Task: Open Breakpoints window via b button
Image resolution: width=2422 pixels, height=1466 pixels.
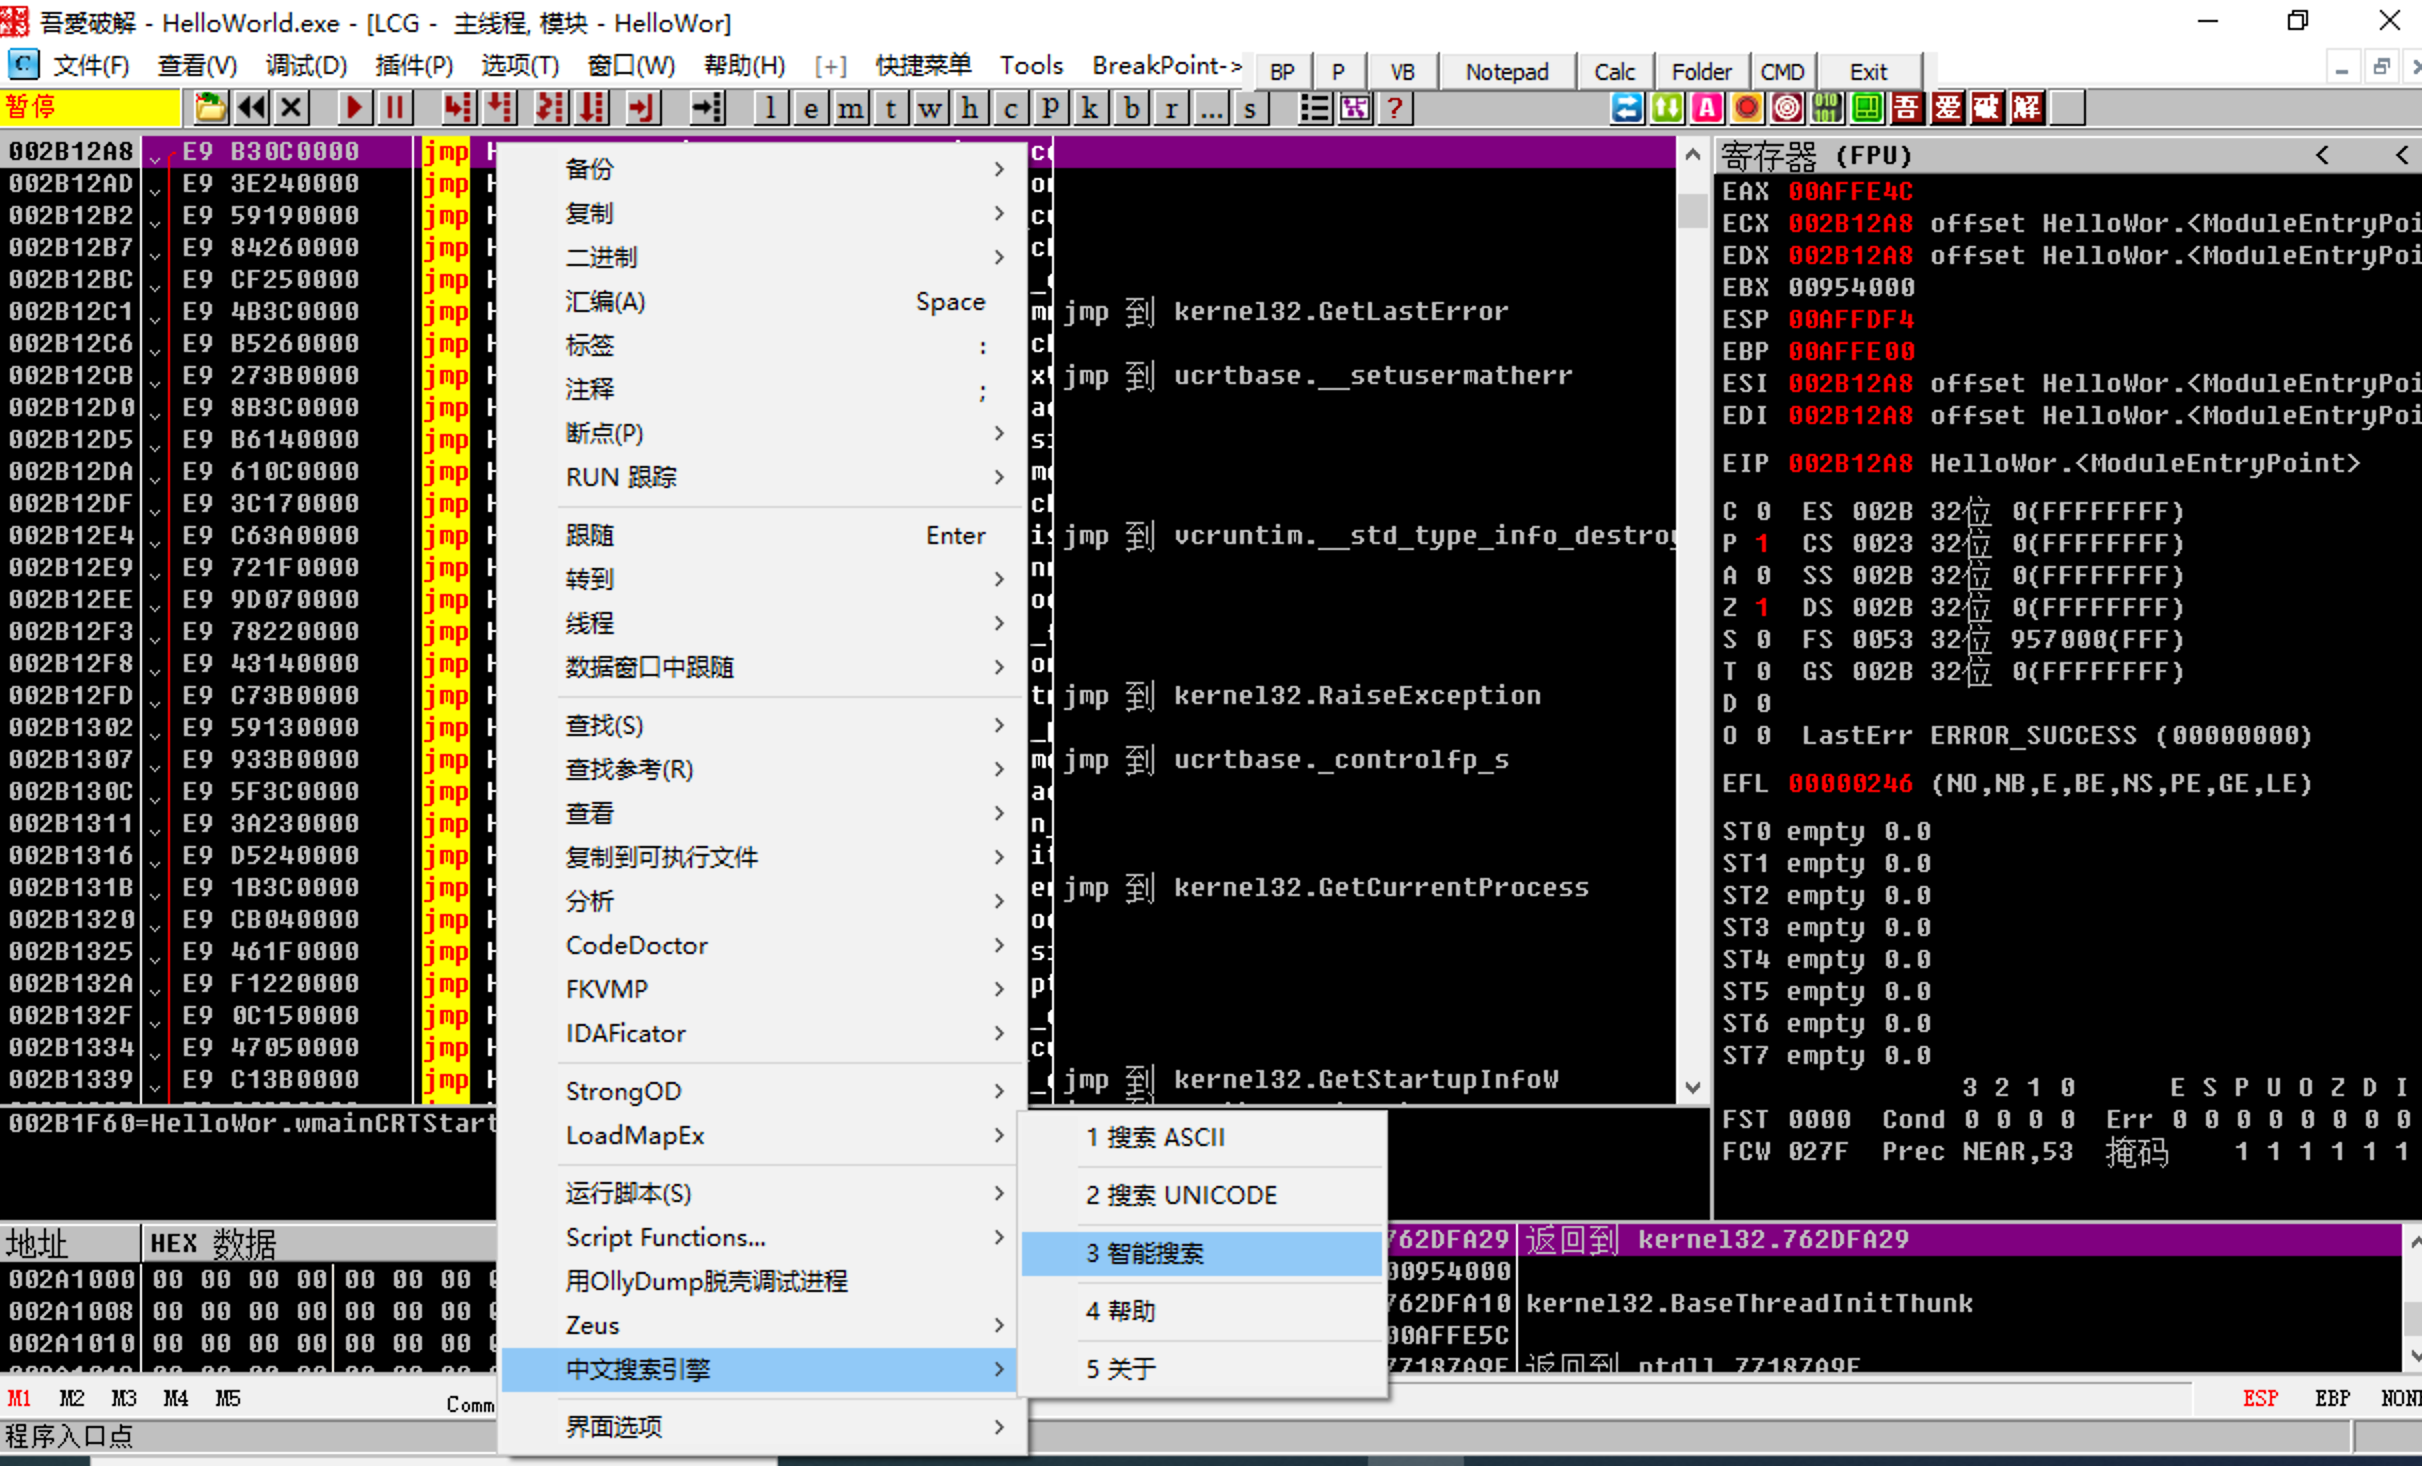Action: click(x=1130, y=108)
